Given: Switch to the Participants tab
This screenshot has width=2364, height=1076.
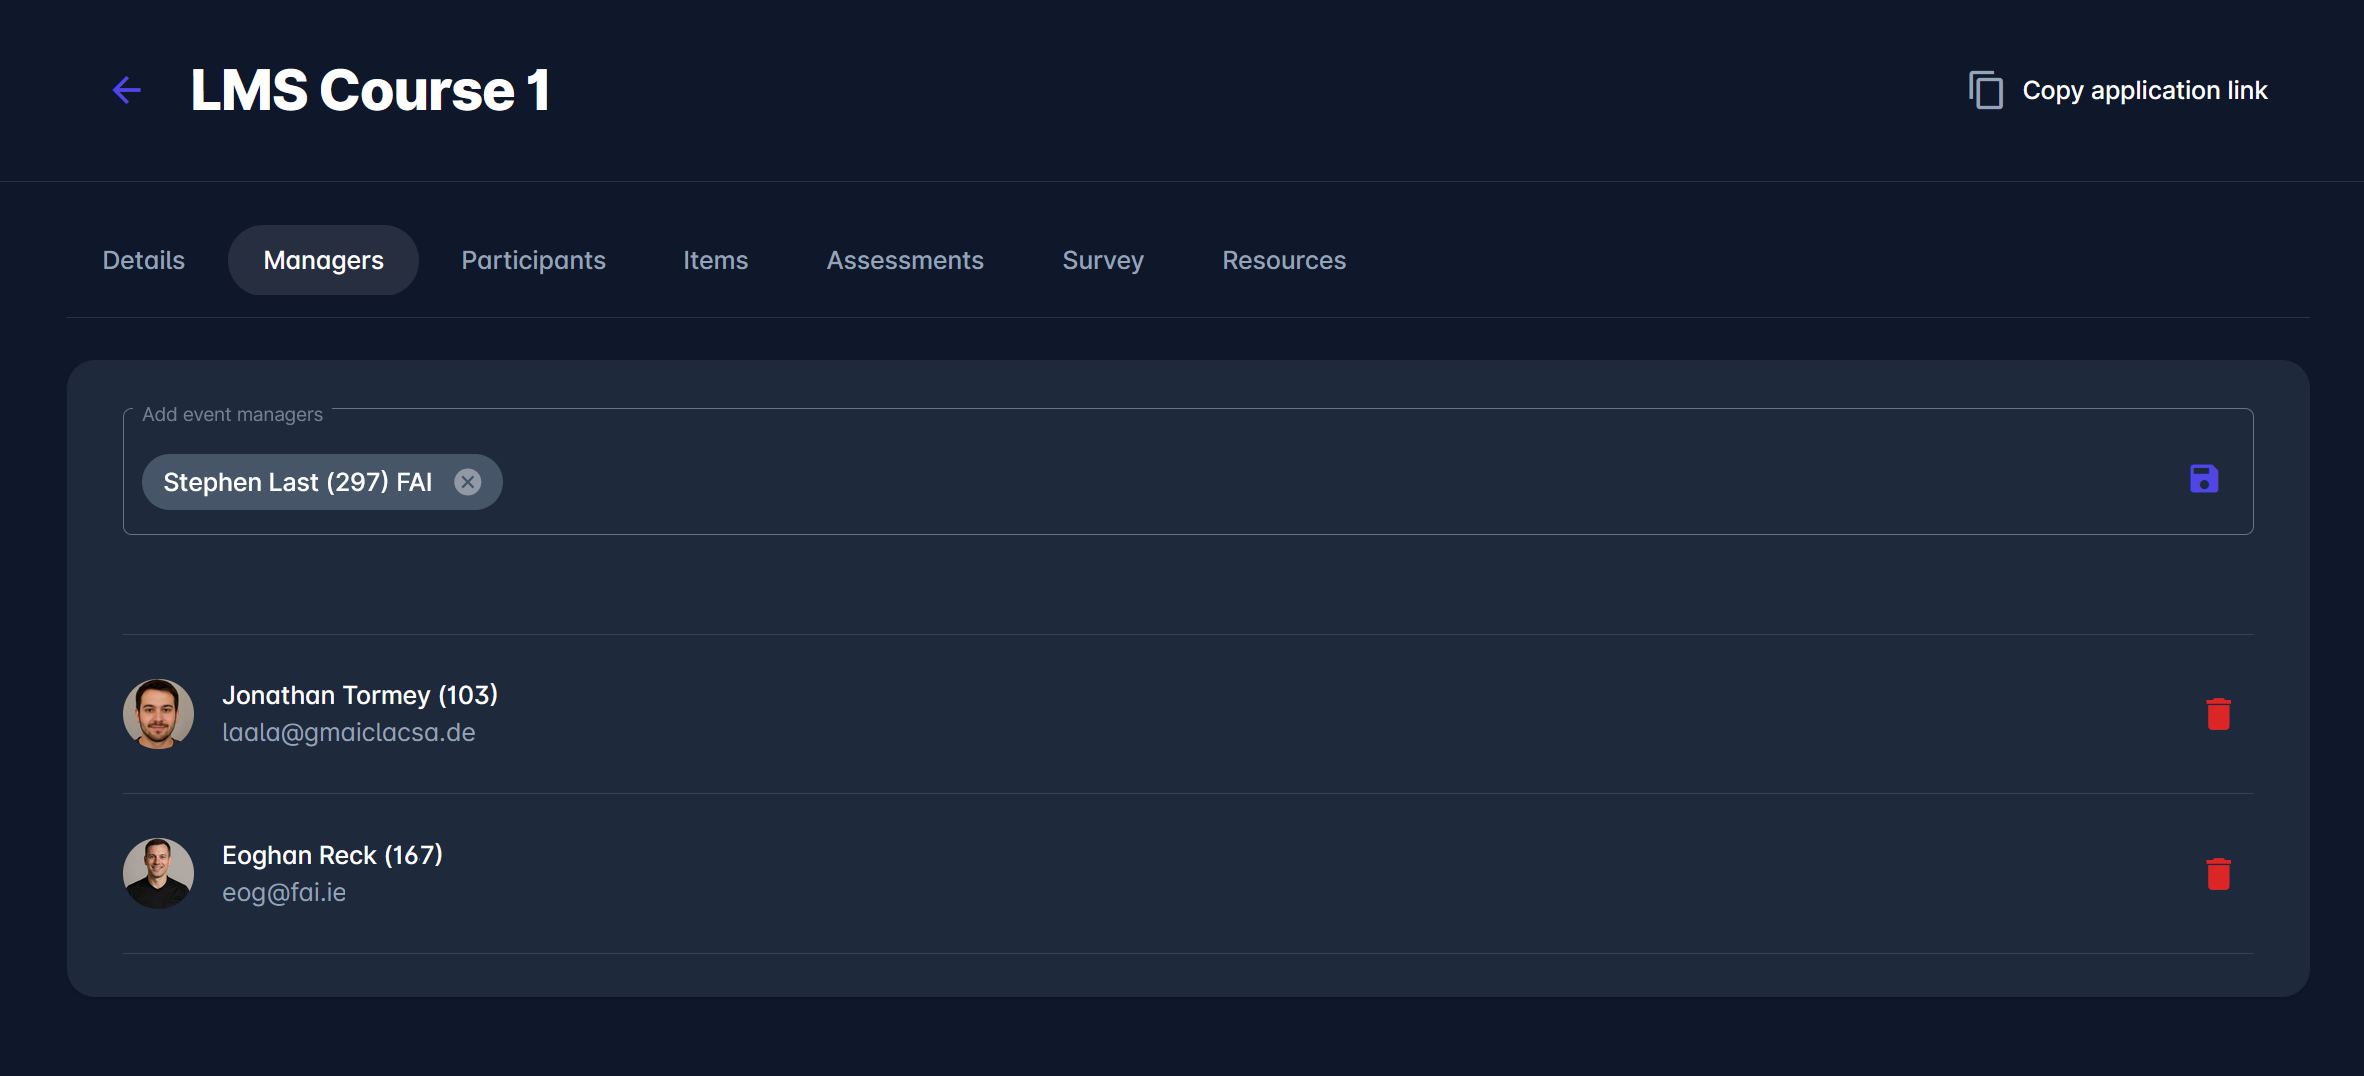Looking at the screenshot, I should (533, 260).
